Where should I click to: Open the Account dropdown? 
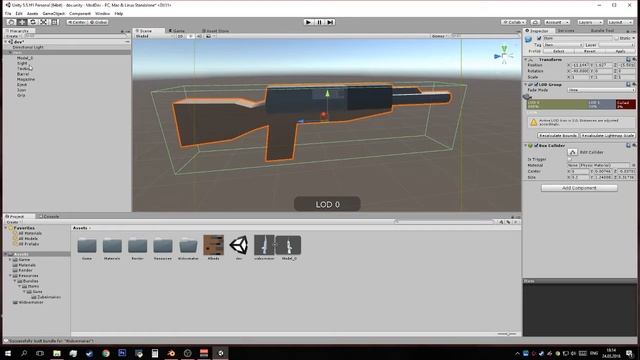pyautogui.click(x=557, y=22)
